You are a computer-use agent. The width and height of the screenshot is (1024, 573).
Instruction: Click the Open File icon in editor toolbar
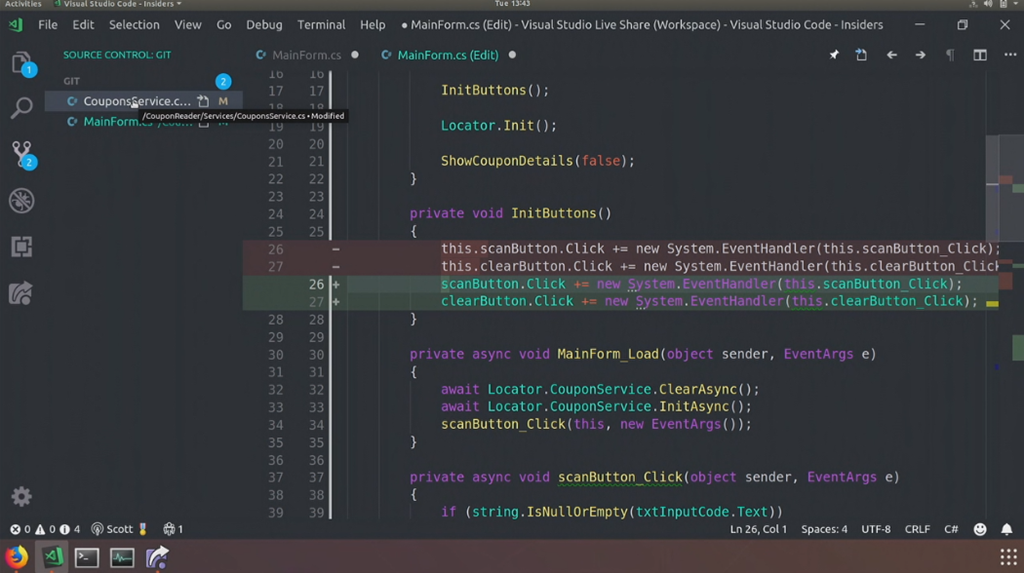861,55
